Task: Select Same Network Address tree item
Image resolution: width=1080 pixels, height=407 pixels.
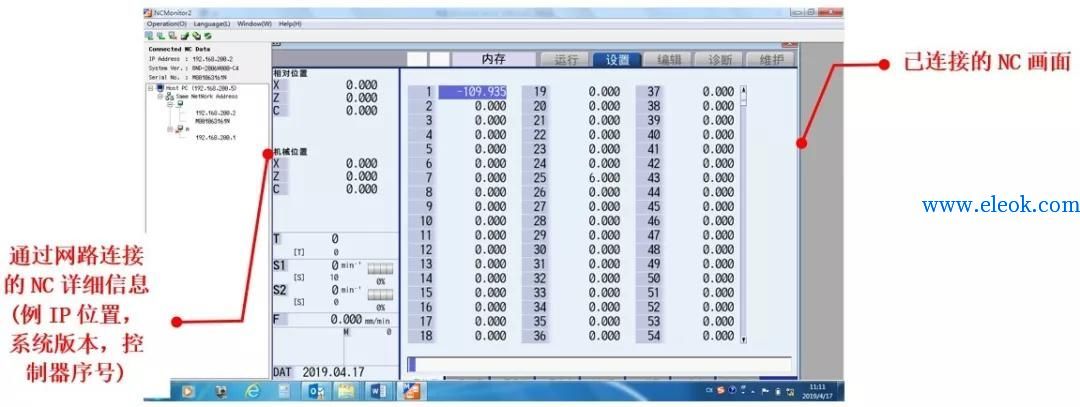Action: pos(206,97)
